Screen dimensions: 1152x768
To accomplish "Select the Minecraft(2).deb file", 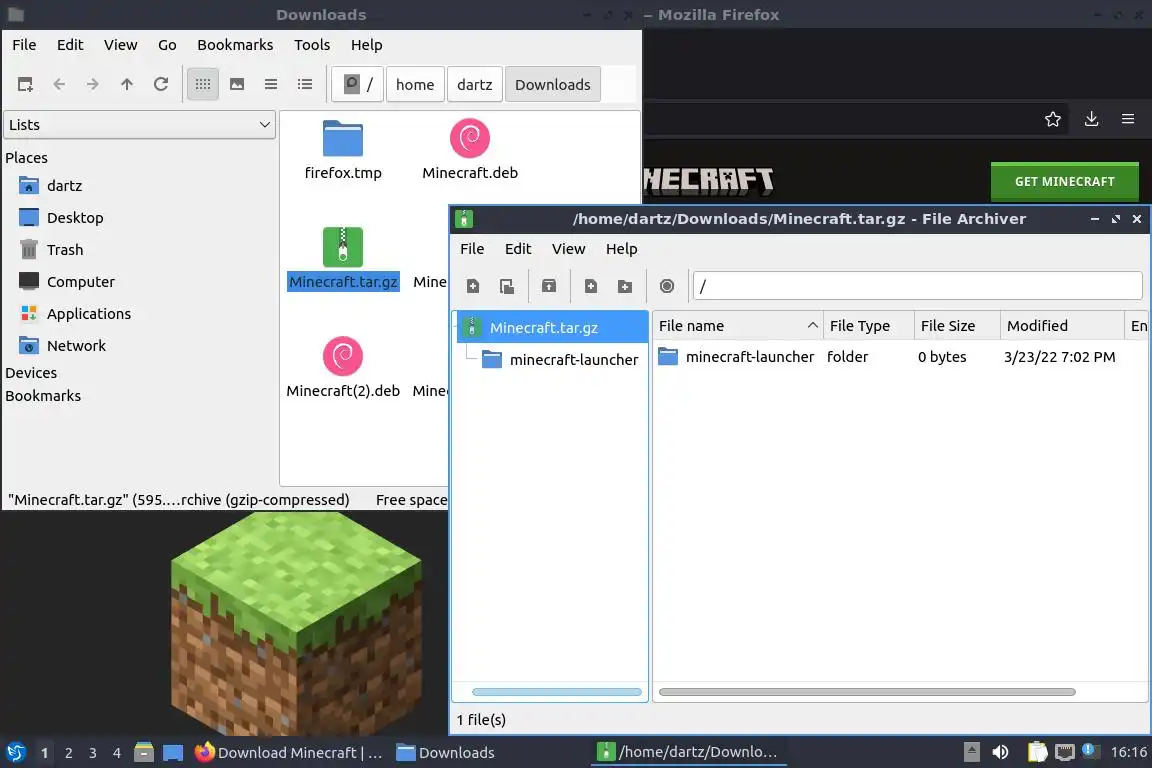I will pyautogui.click(x=343, y=367).
